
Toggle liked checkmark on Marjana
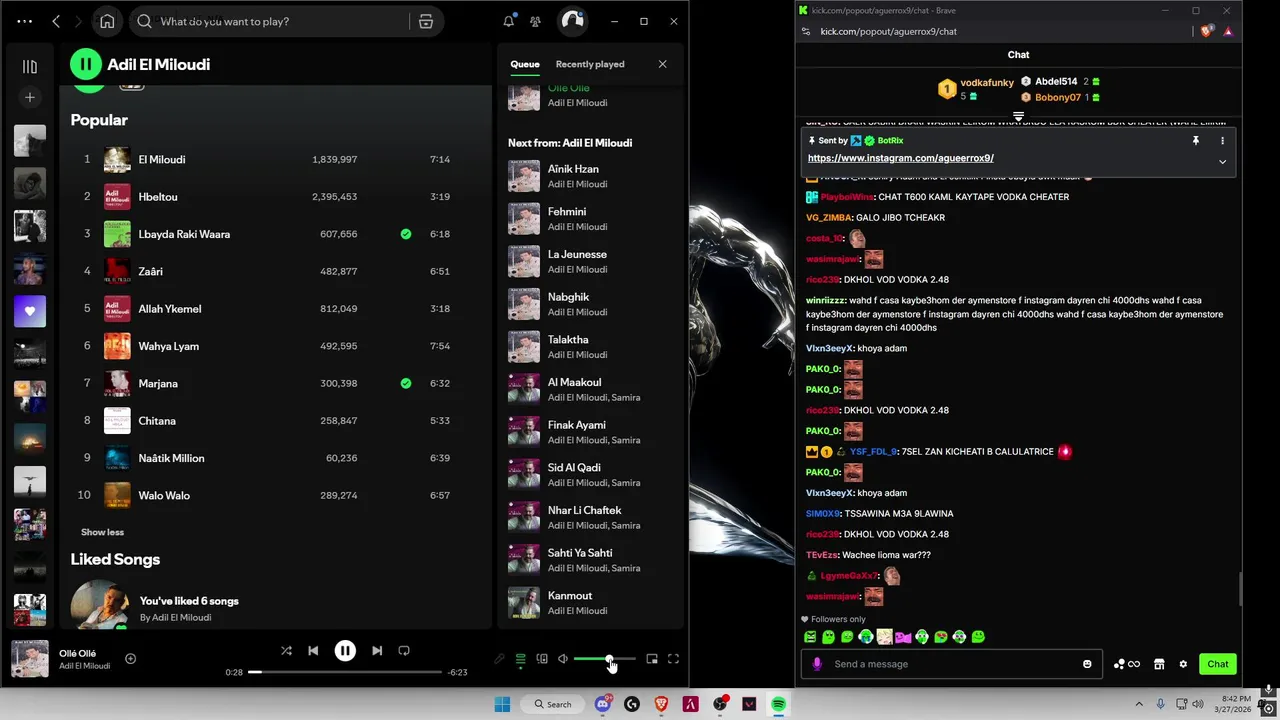pyautogui.click(x=406, y=383)
